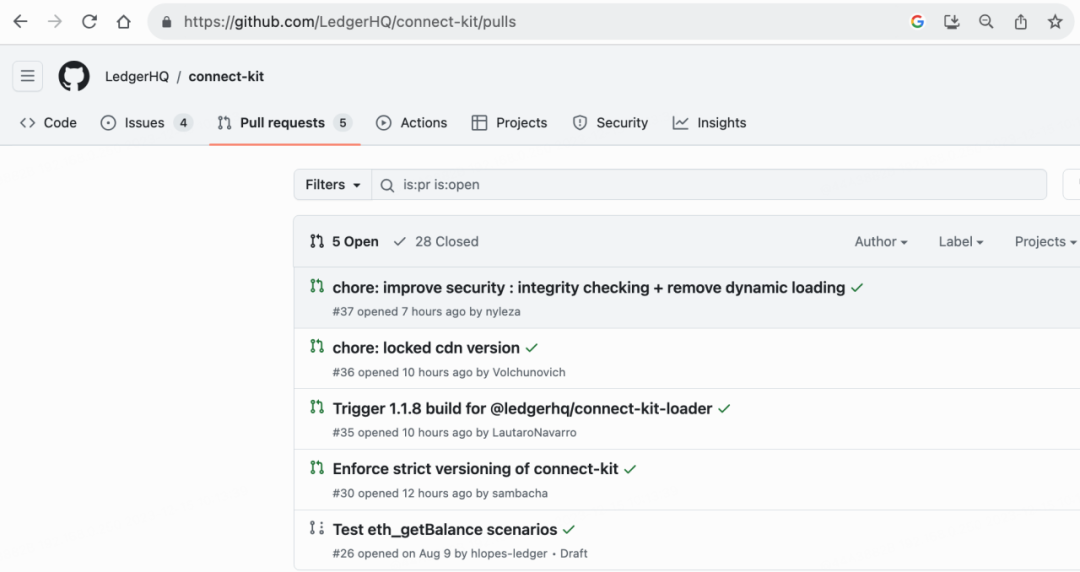Image resolution: width=1080 pixels, height=572 pixels.
Task: Open the Actions tab
Action: pyautogui.click(x=412, y=123)
